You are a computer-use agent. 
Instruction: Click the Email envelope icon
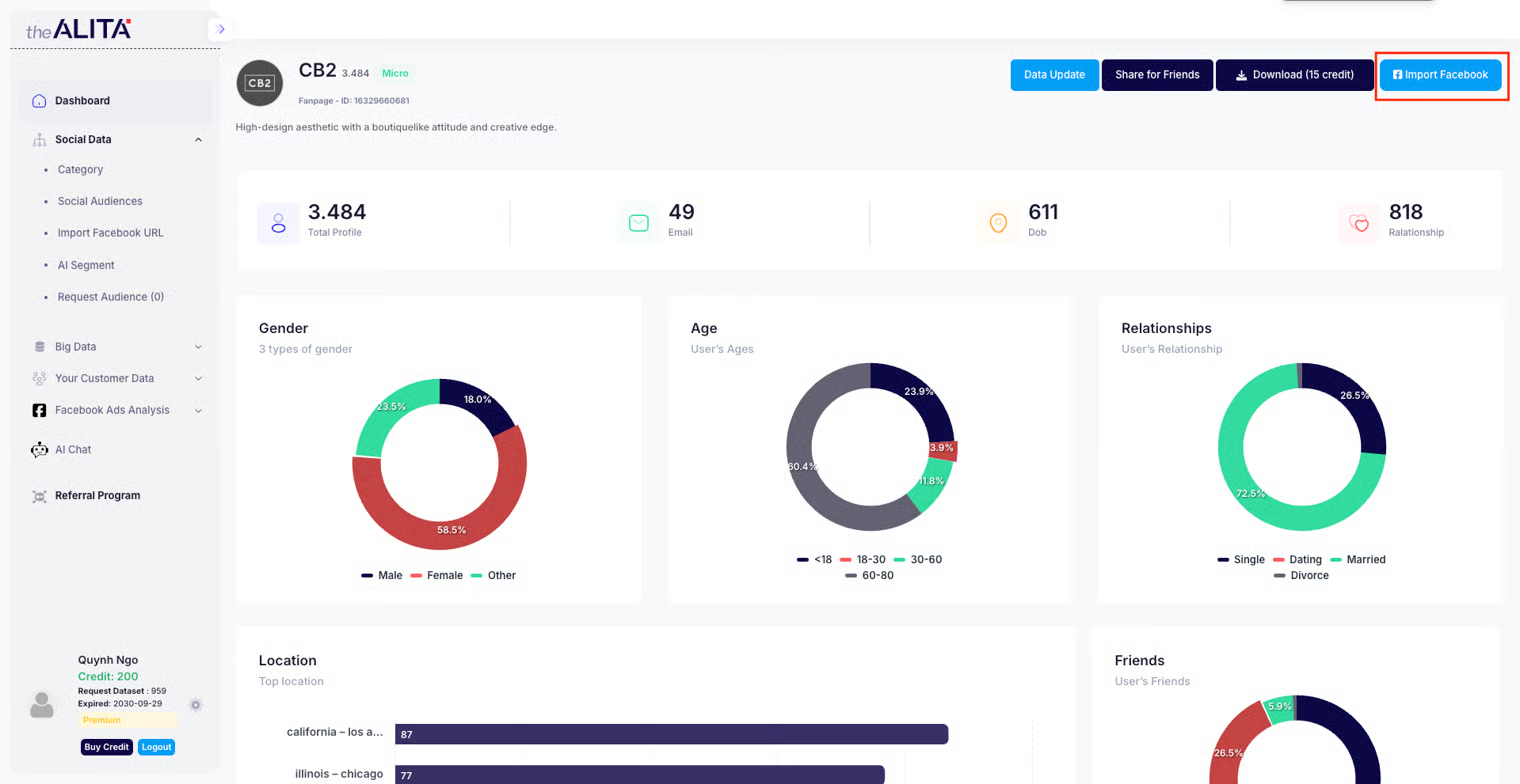(x=638, y=223)
